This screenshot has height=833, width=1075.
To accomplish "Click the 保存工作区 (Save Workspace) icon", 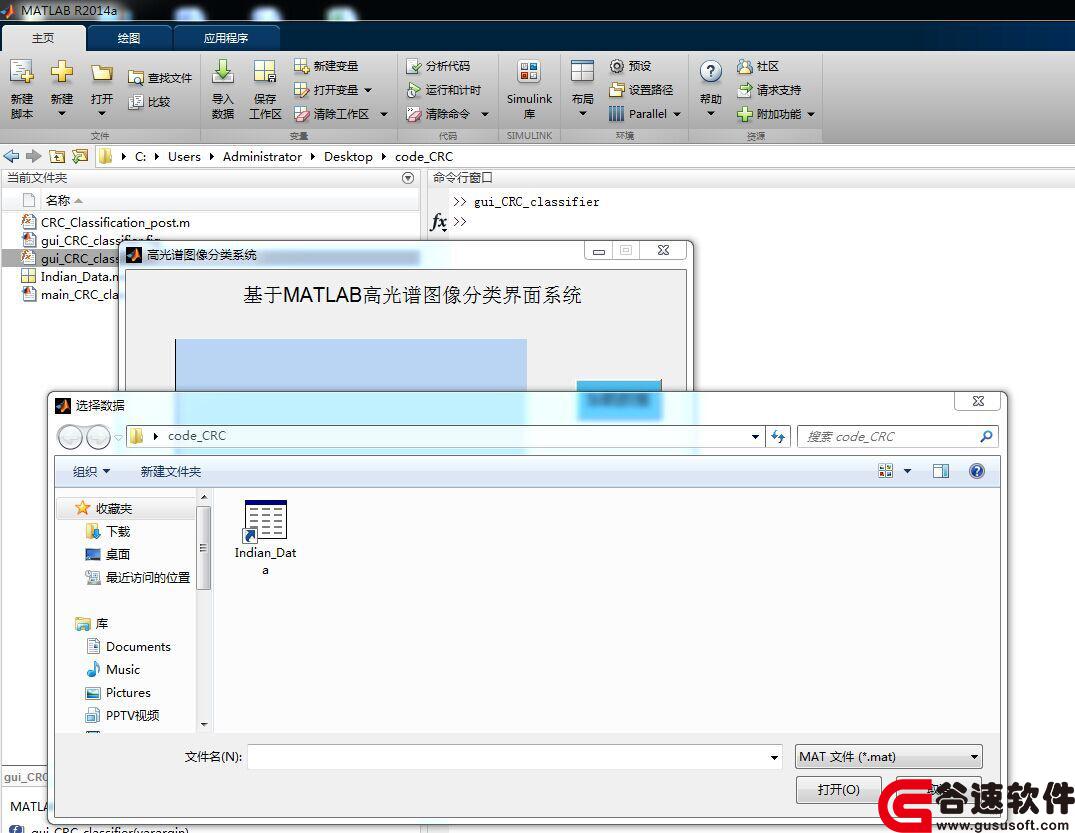I will (265, 72).
